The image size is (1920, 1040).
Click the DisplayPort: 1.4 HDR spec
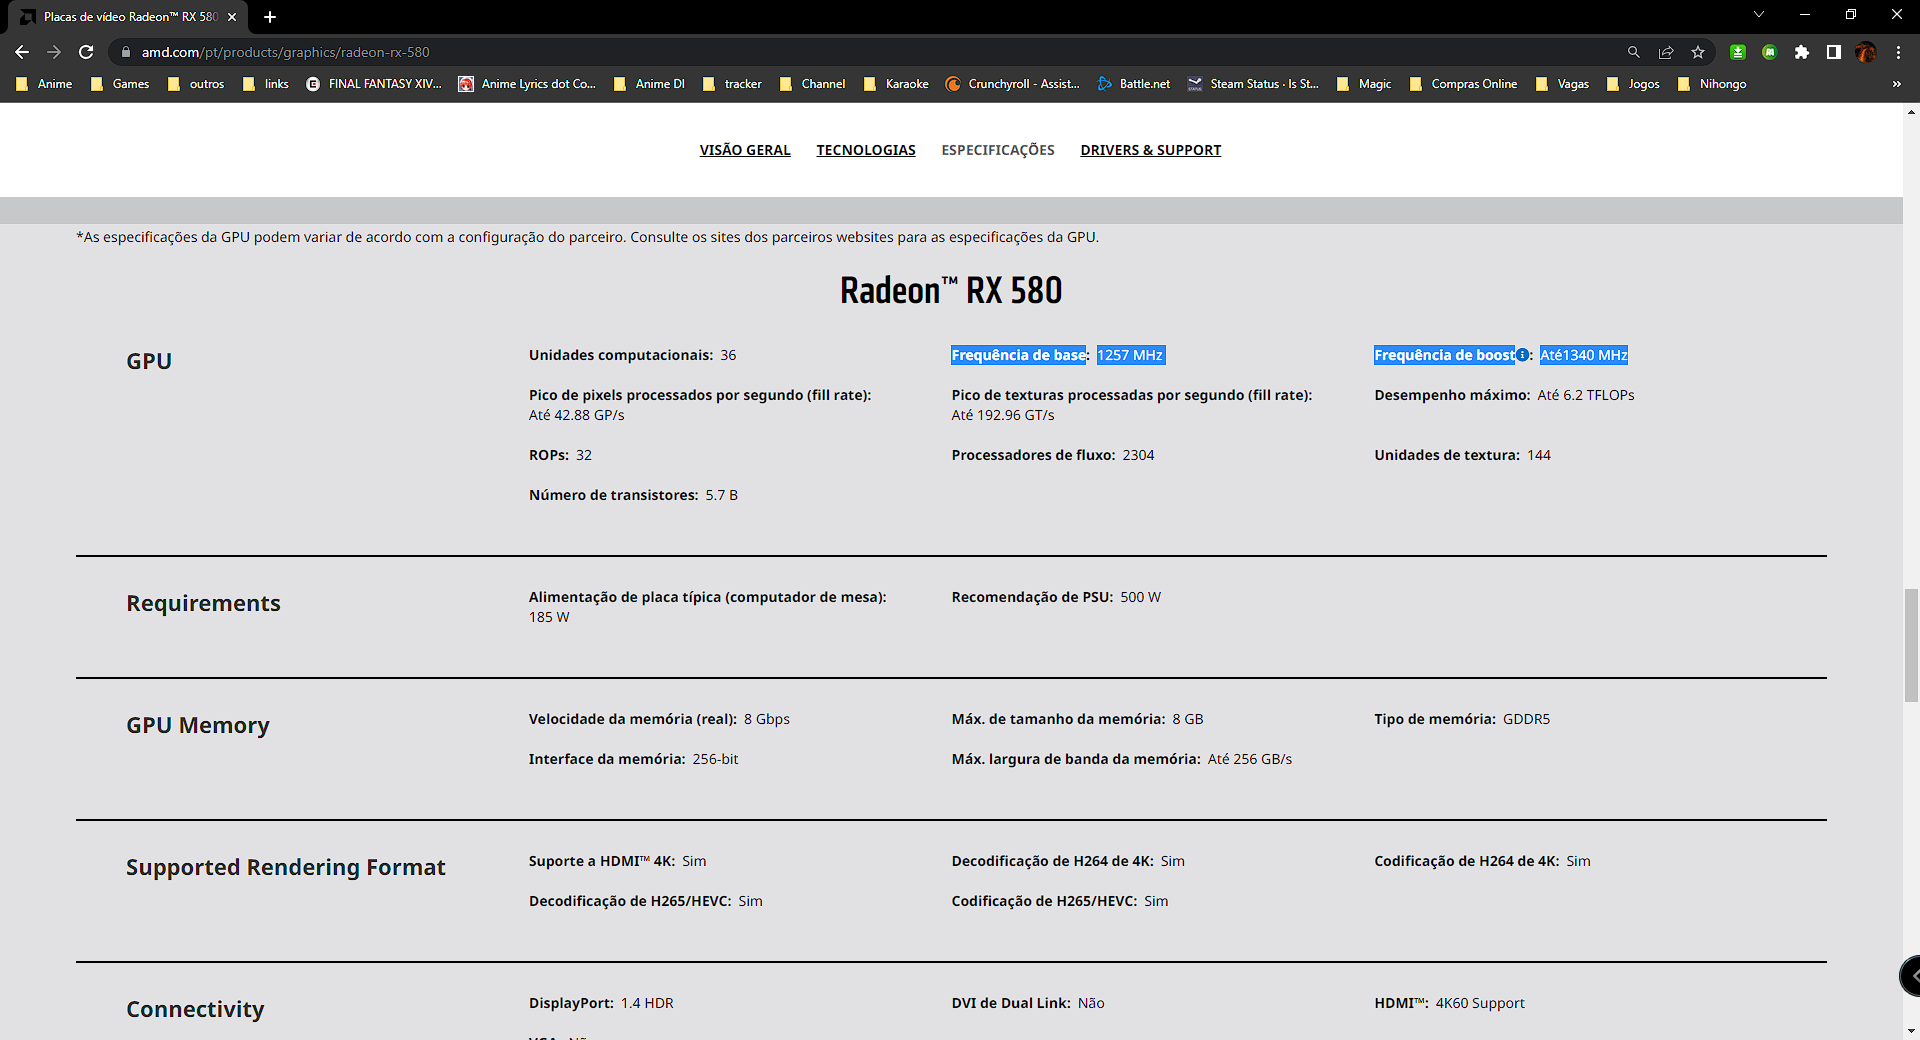[x=601, y=1003]
